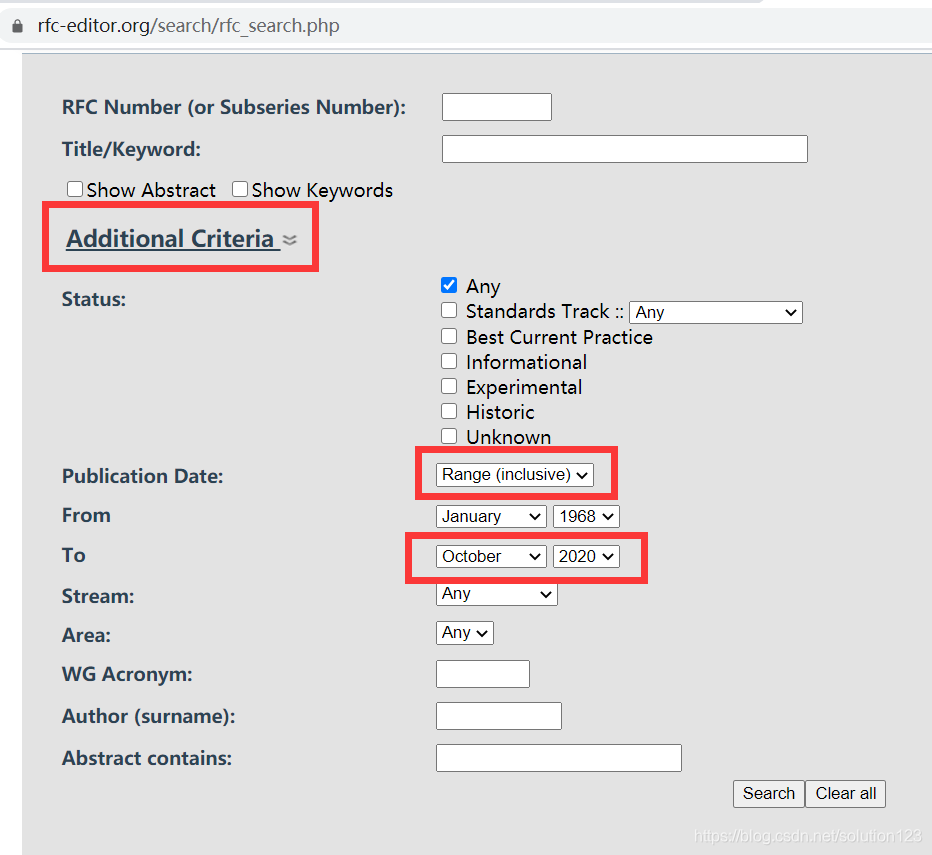
Task: Click the Publication Date label
Action: (x=143, y=476)
